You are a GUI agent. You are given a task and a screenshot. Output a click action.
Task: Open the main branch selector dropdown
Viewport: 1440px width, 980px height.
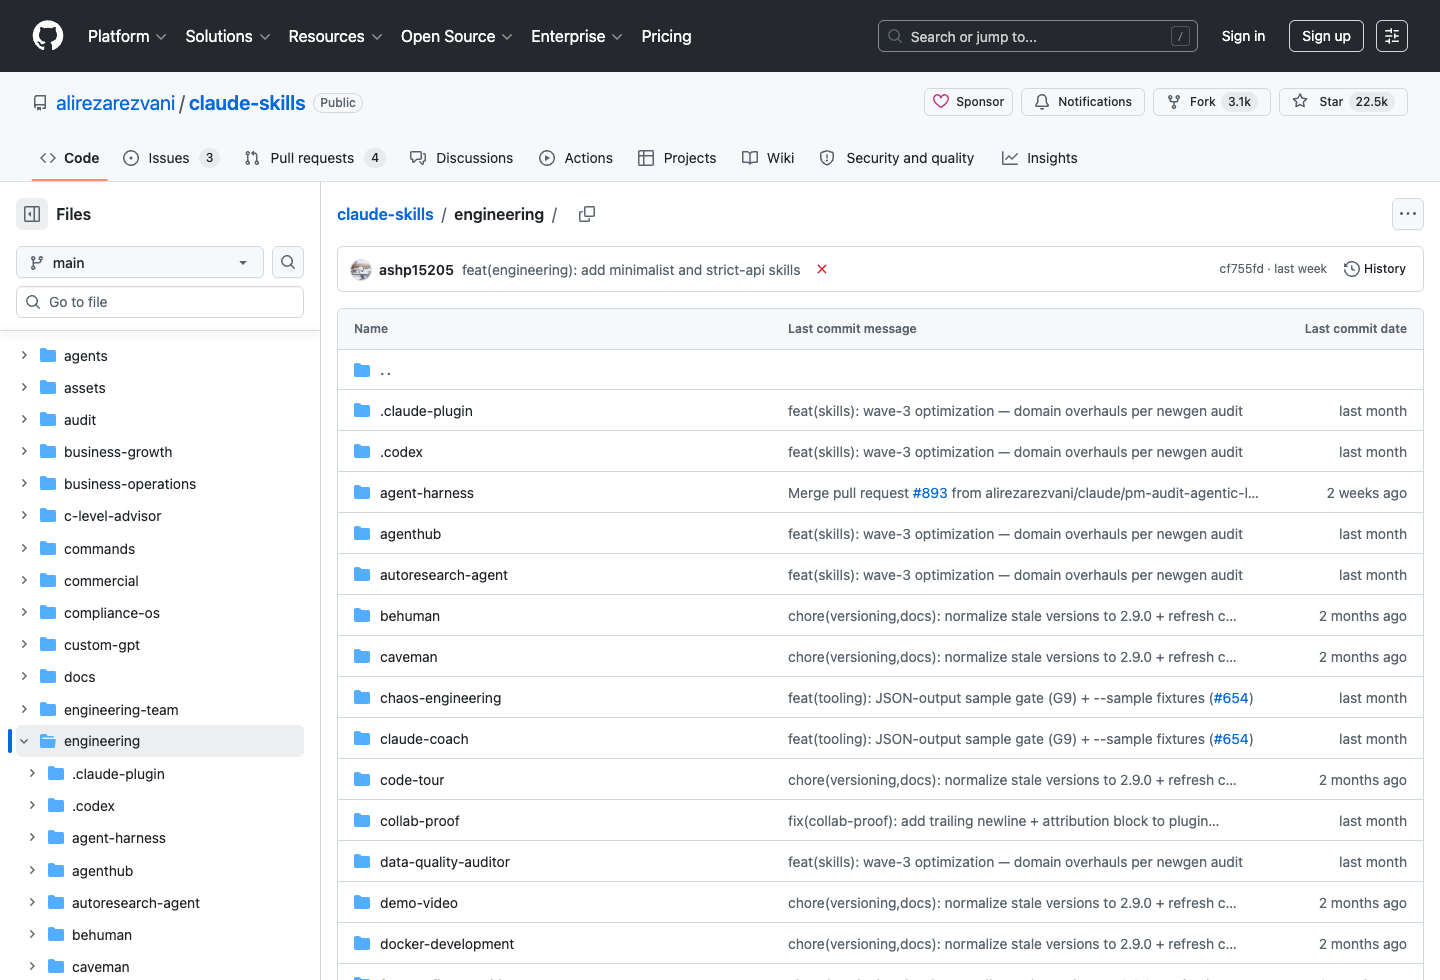(140, 262)
